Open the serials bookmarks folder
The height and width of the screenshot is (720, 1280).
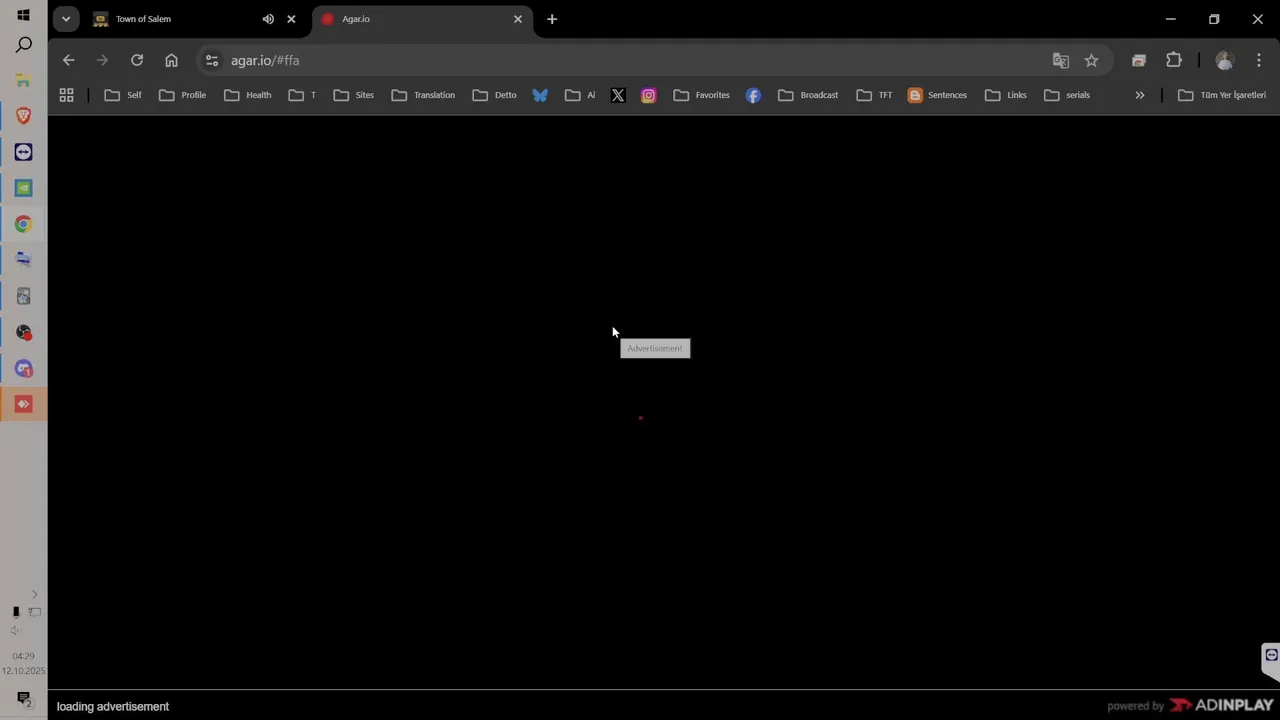coord(1067,95)
